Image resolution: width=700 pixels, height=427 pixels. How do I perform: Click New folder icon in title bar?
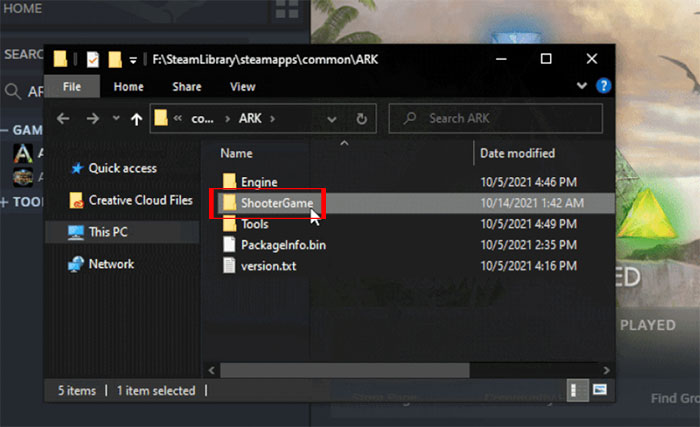coord(115,59)
